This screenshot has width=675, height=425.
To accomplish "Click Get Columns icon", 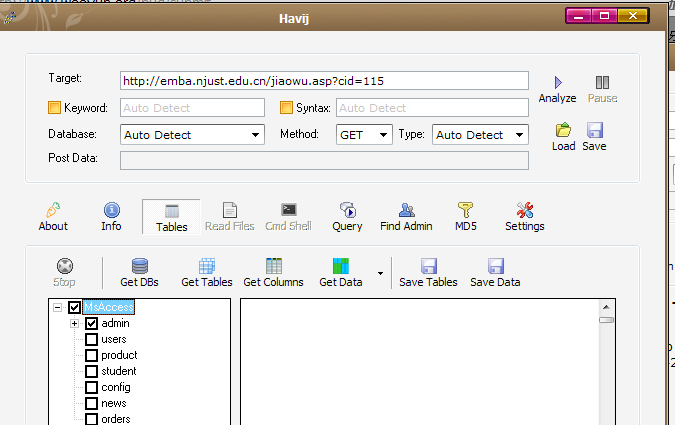I will click(x=274, y=266).
